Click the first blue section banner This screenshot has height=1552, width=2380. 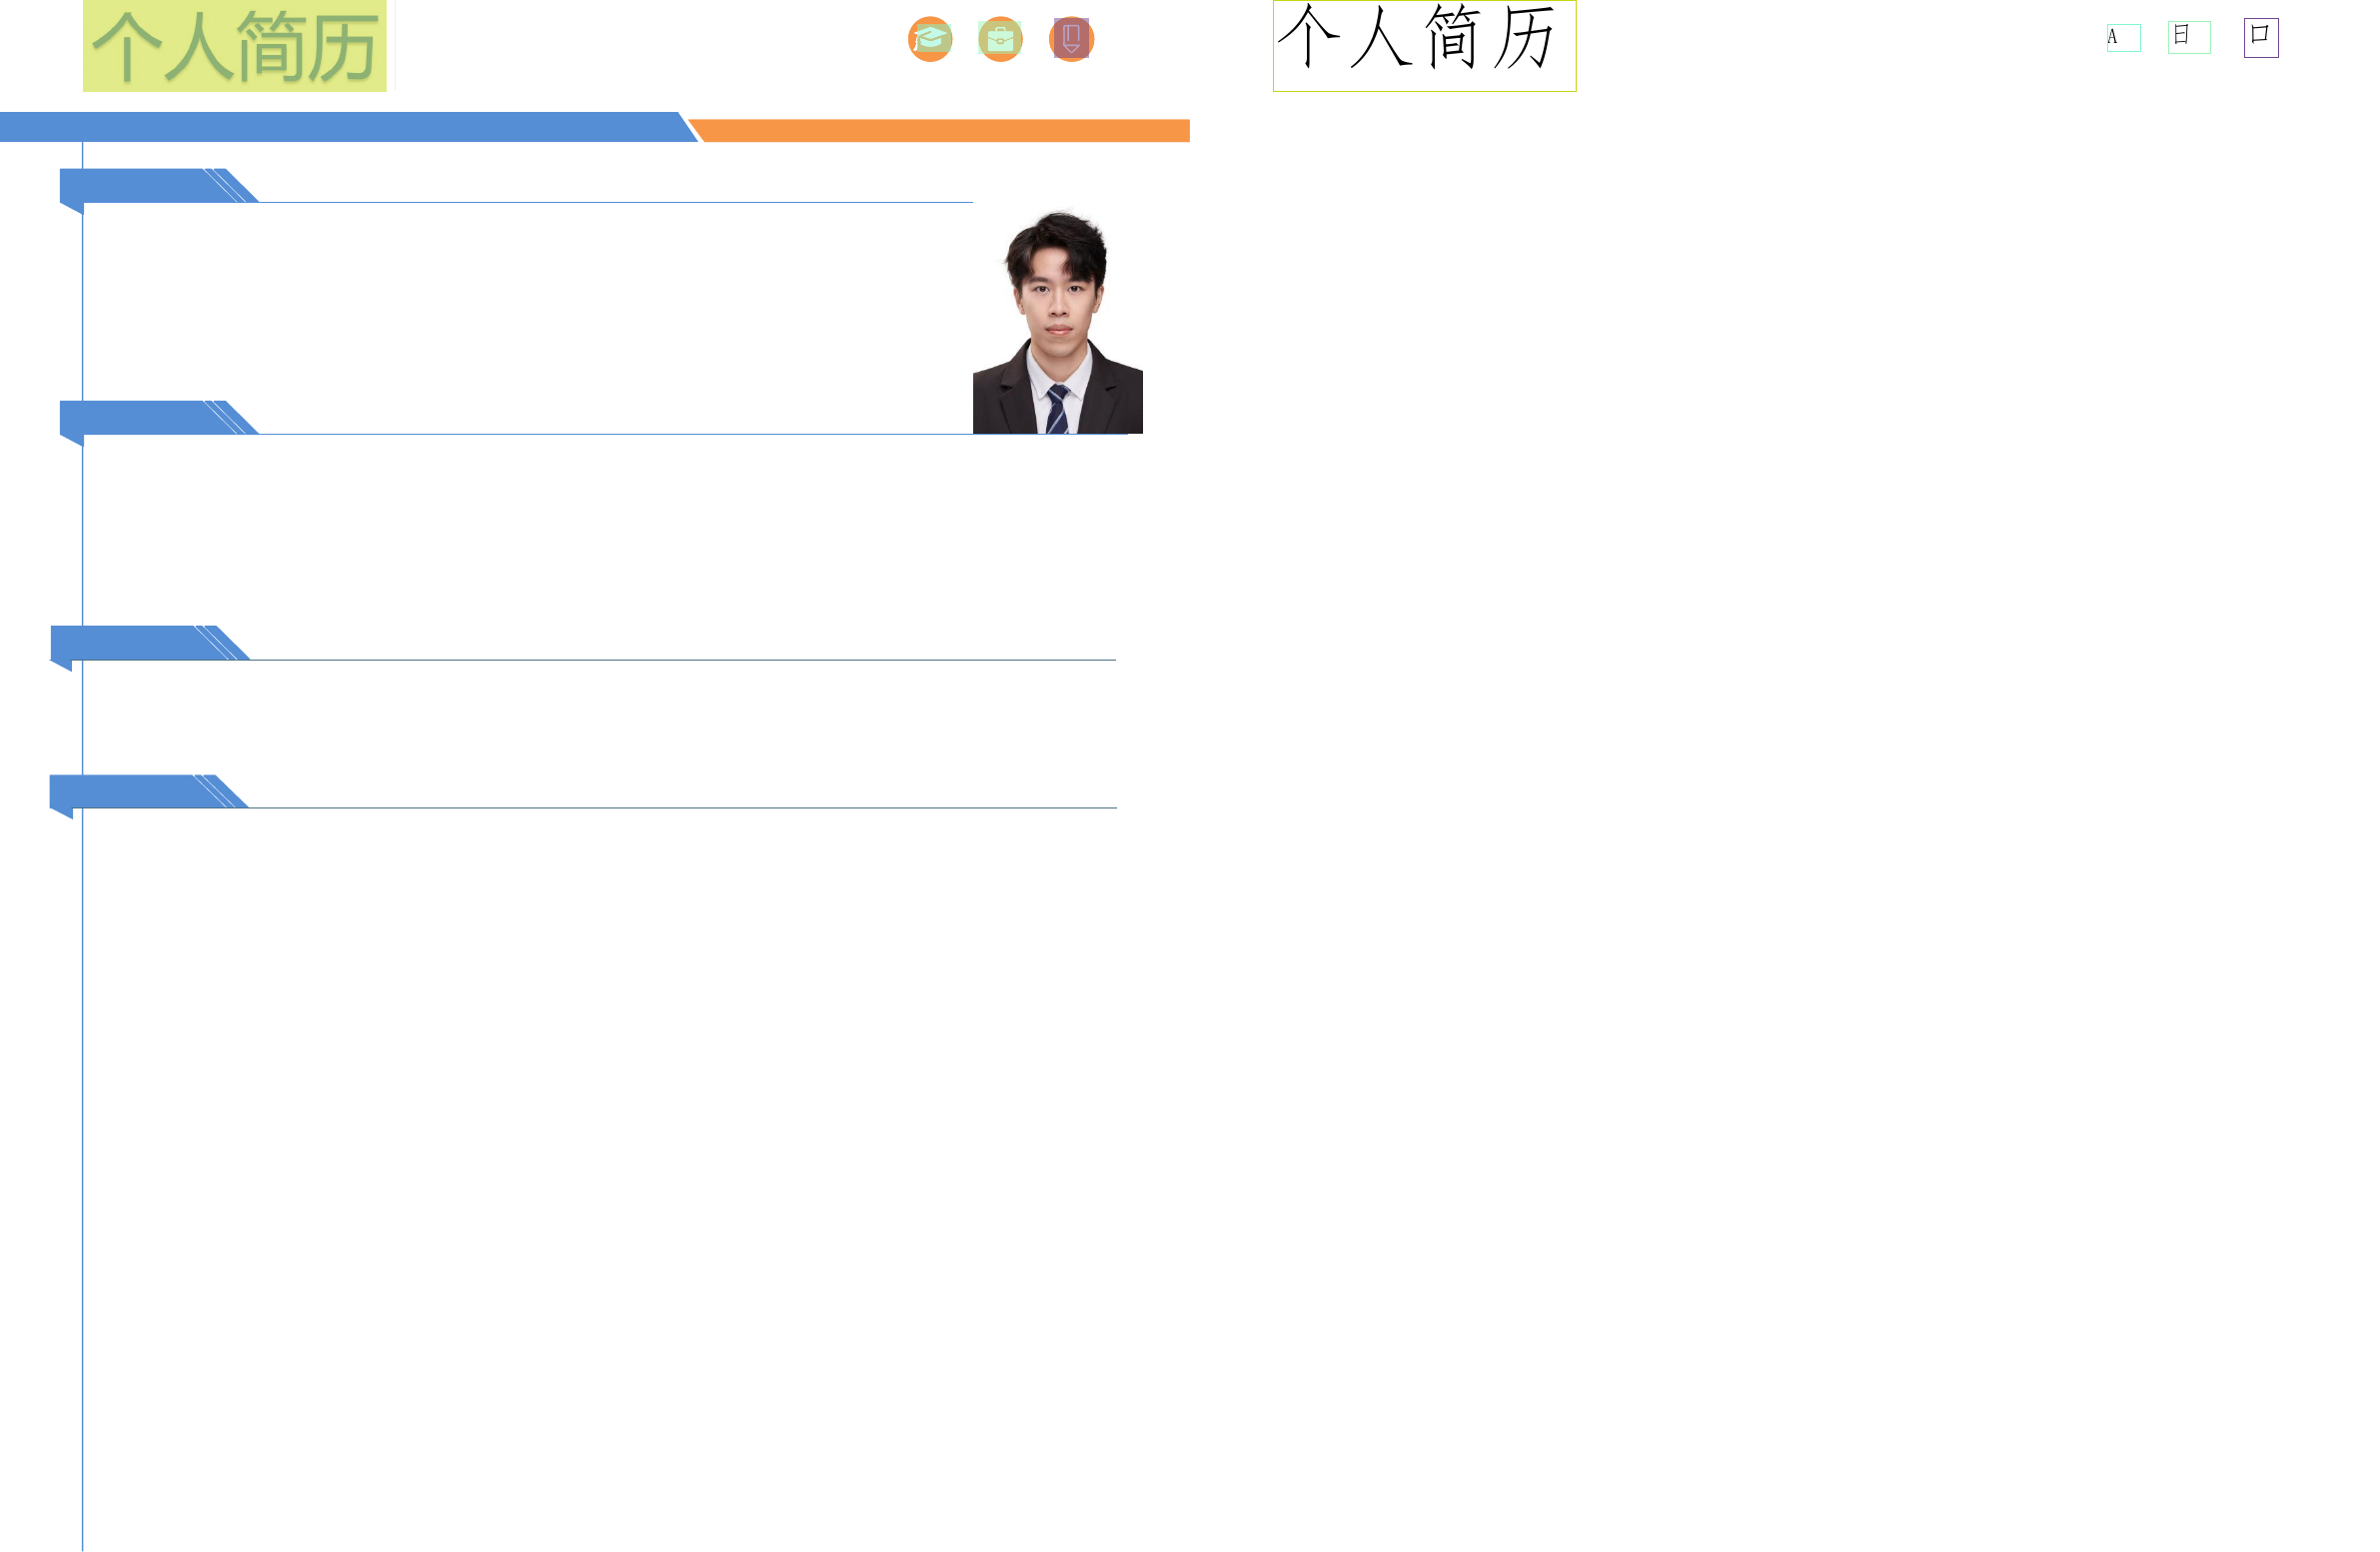click(140, 185)
